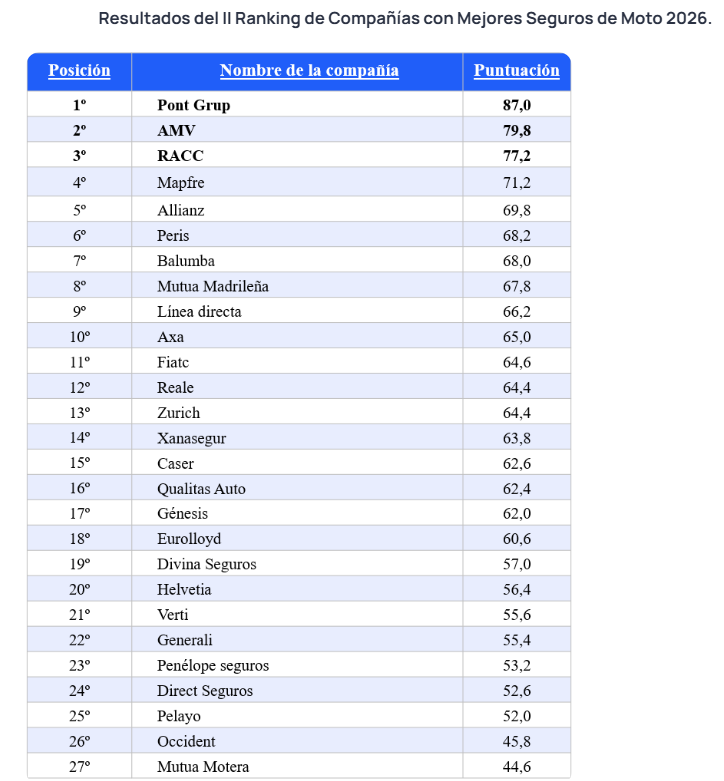724x781 pixels.
Task: Click the 87,0 score for Pont Grup
Action: [517, 105]
